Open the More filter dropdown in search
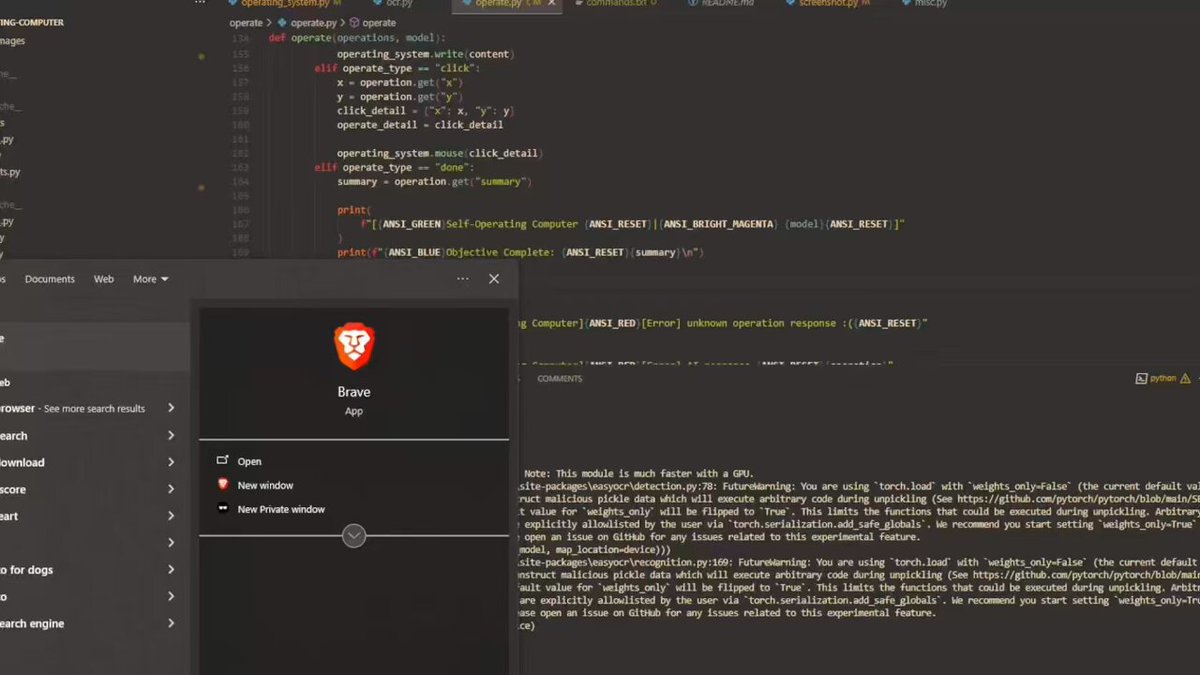This screenshot has width=1200, height=675. point(150,279)
